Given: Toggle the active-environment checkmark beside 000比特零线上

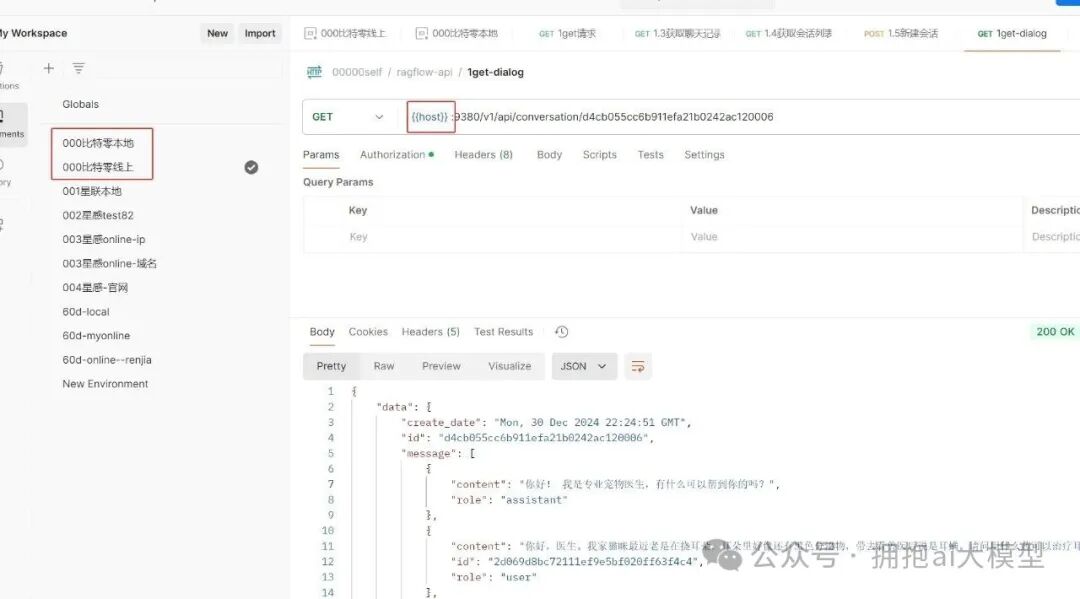Looking at the screenshot, I should [251, 168].
